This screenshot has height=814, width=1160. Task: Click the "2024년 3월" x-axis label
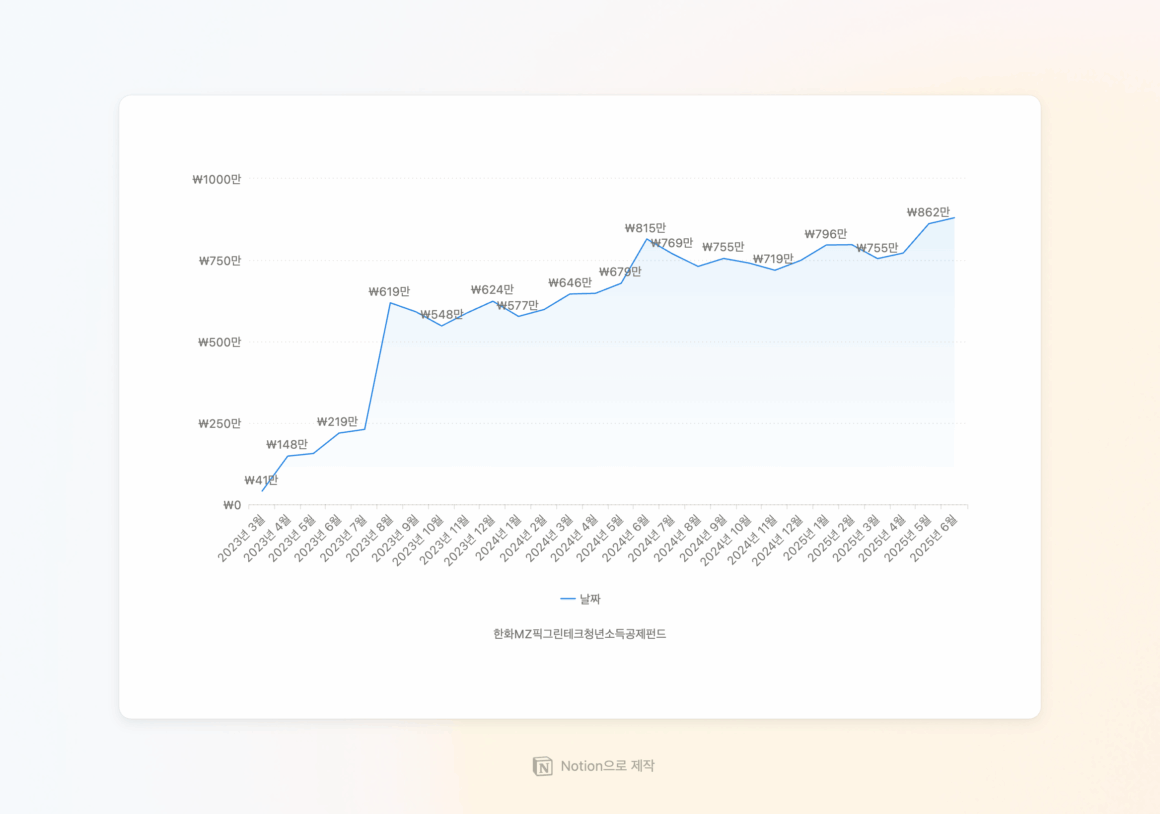click(x=549, y=539)
